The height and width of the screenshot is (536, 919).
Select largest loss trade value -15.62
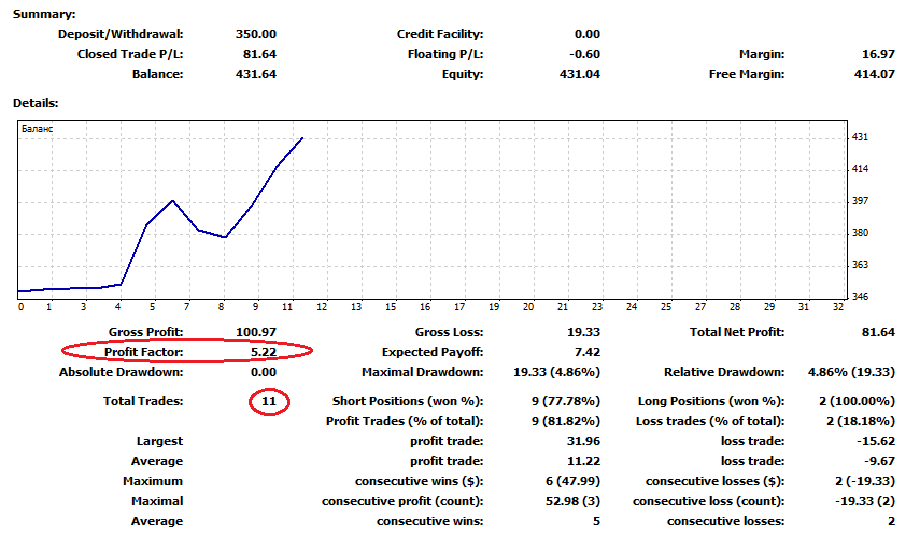876,441
